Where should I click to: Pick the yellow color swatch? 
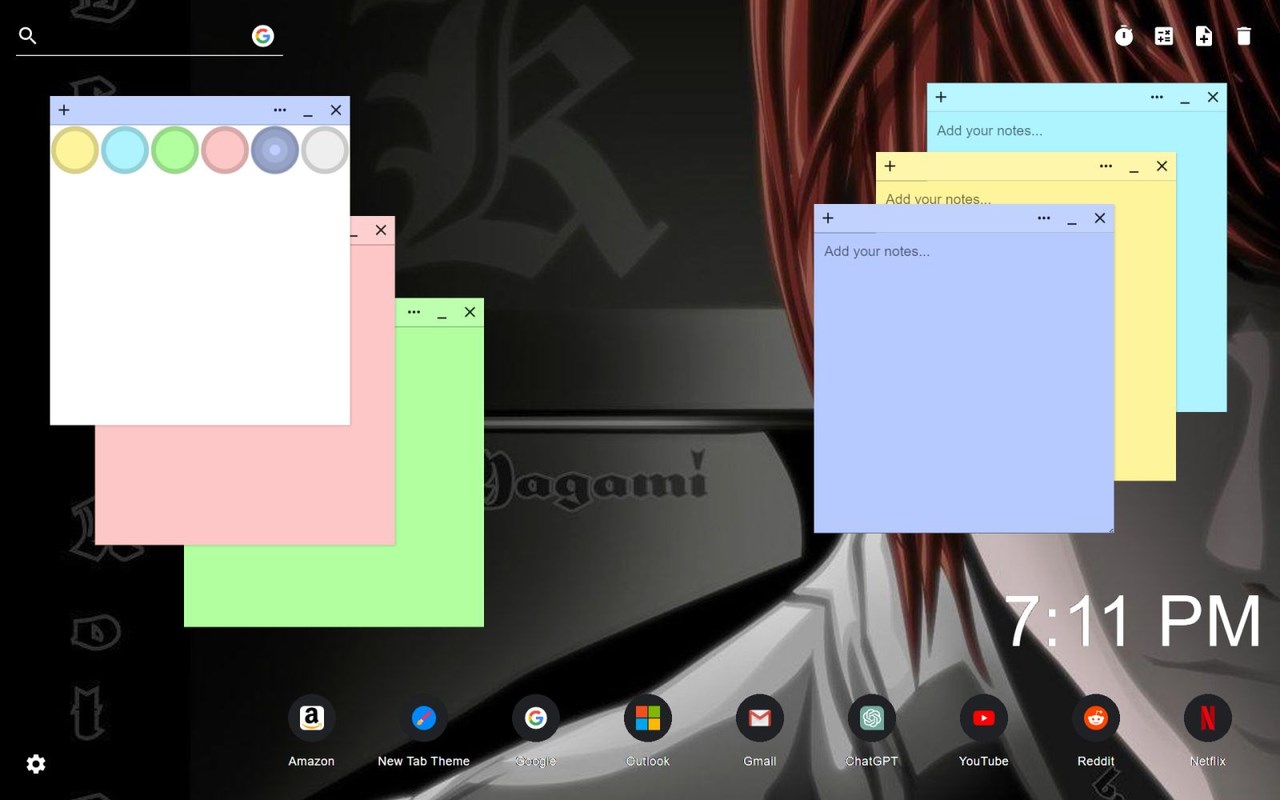(x=75, y=150)
